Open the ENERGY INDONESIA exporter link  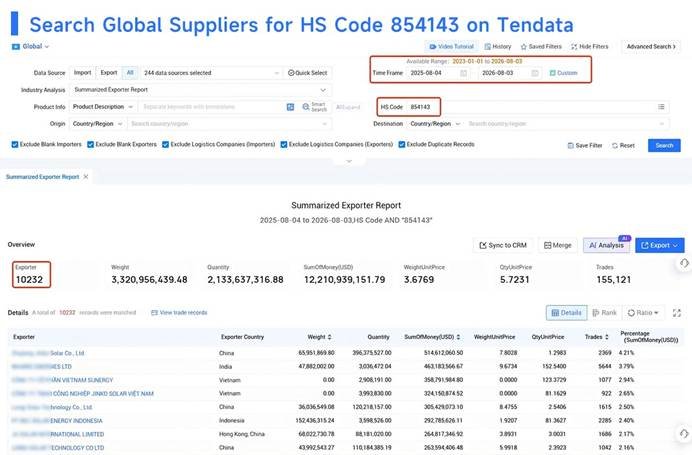point(57,421)
